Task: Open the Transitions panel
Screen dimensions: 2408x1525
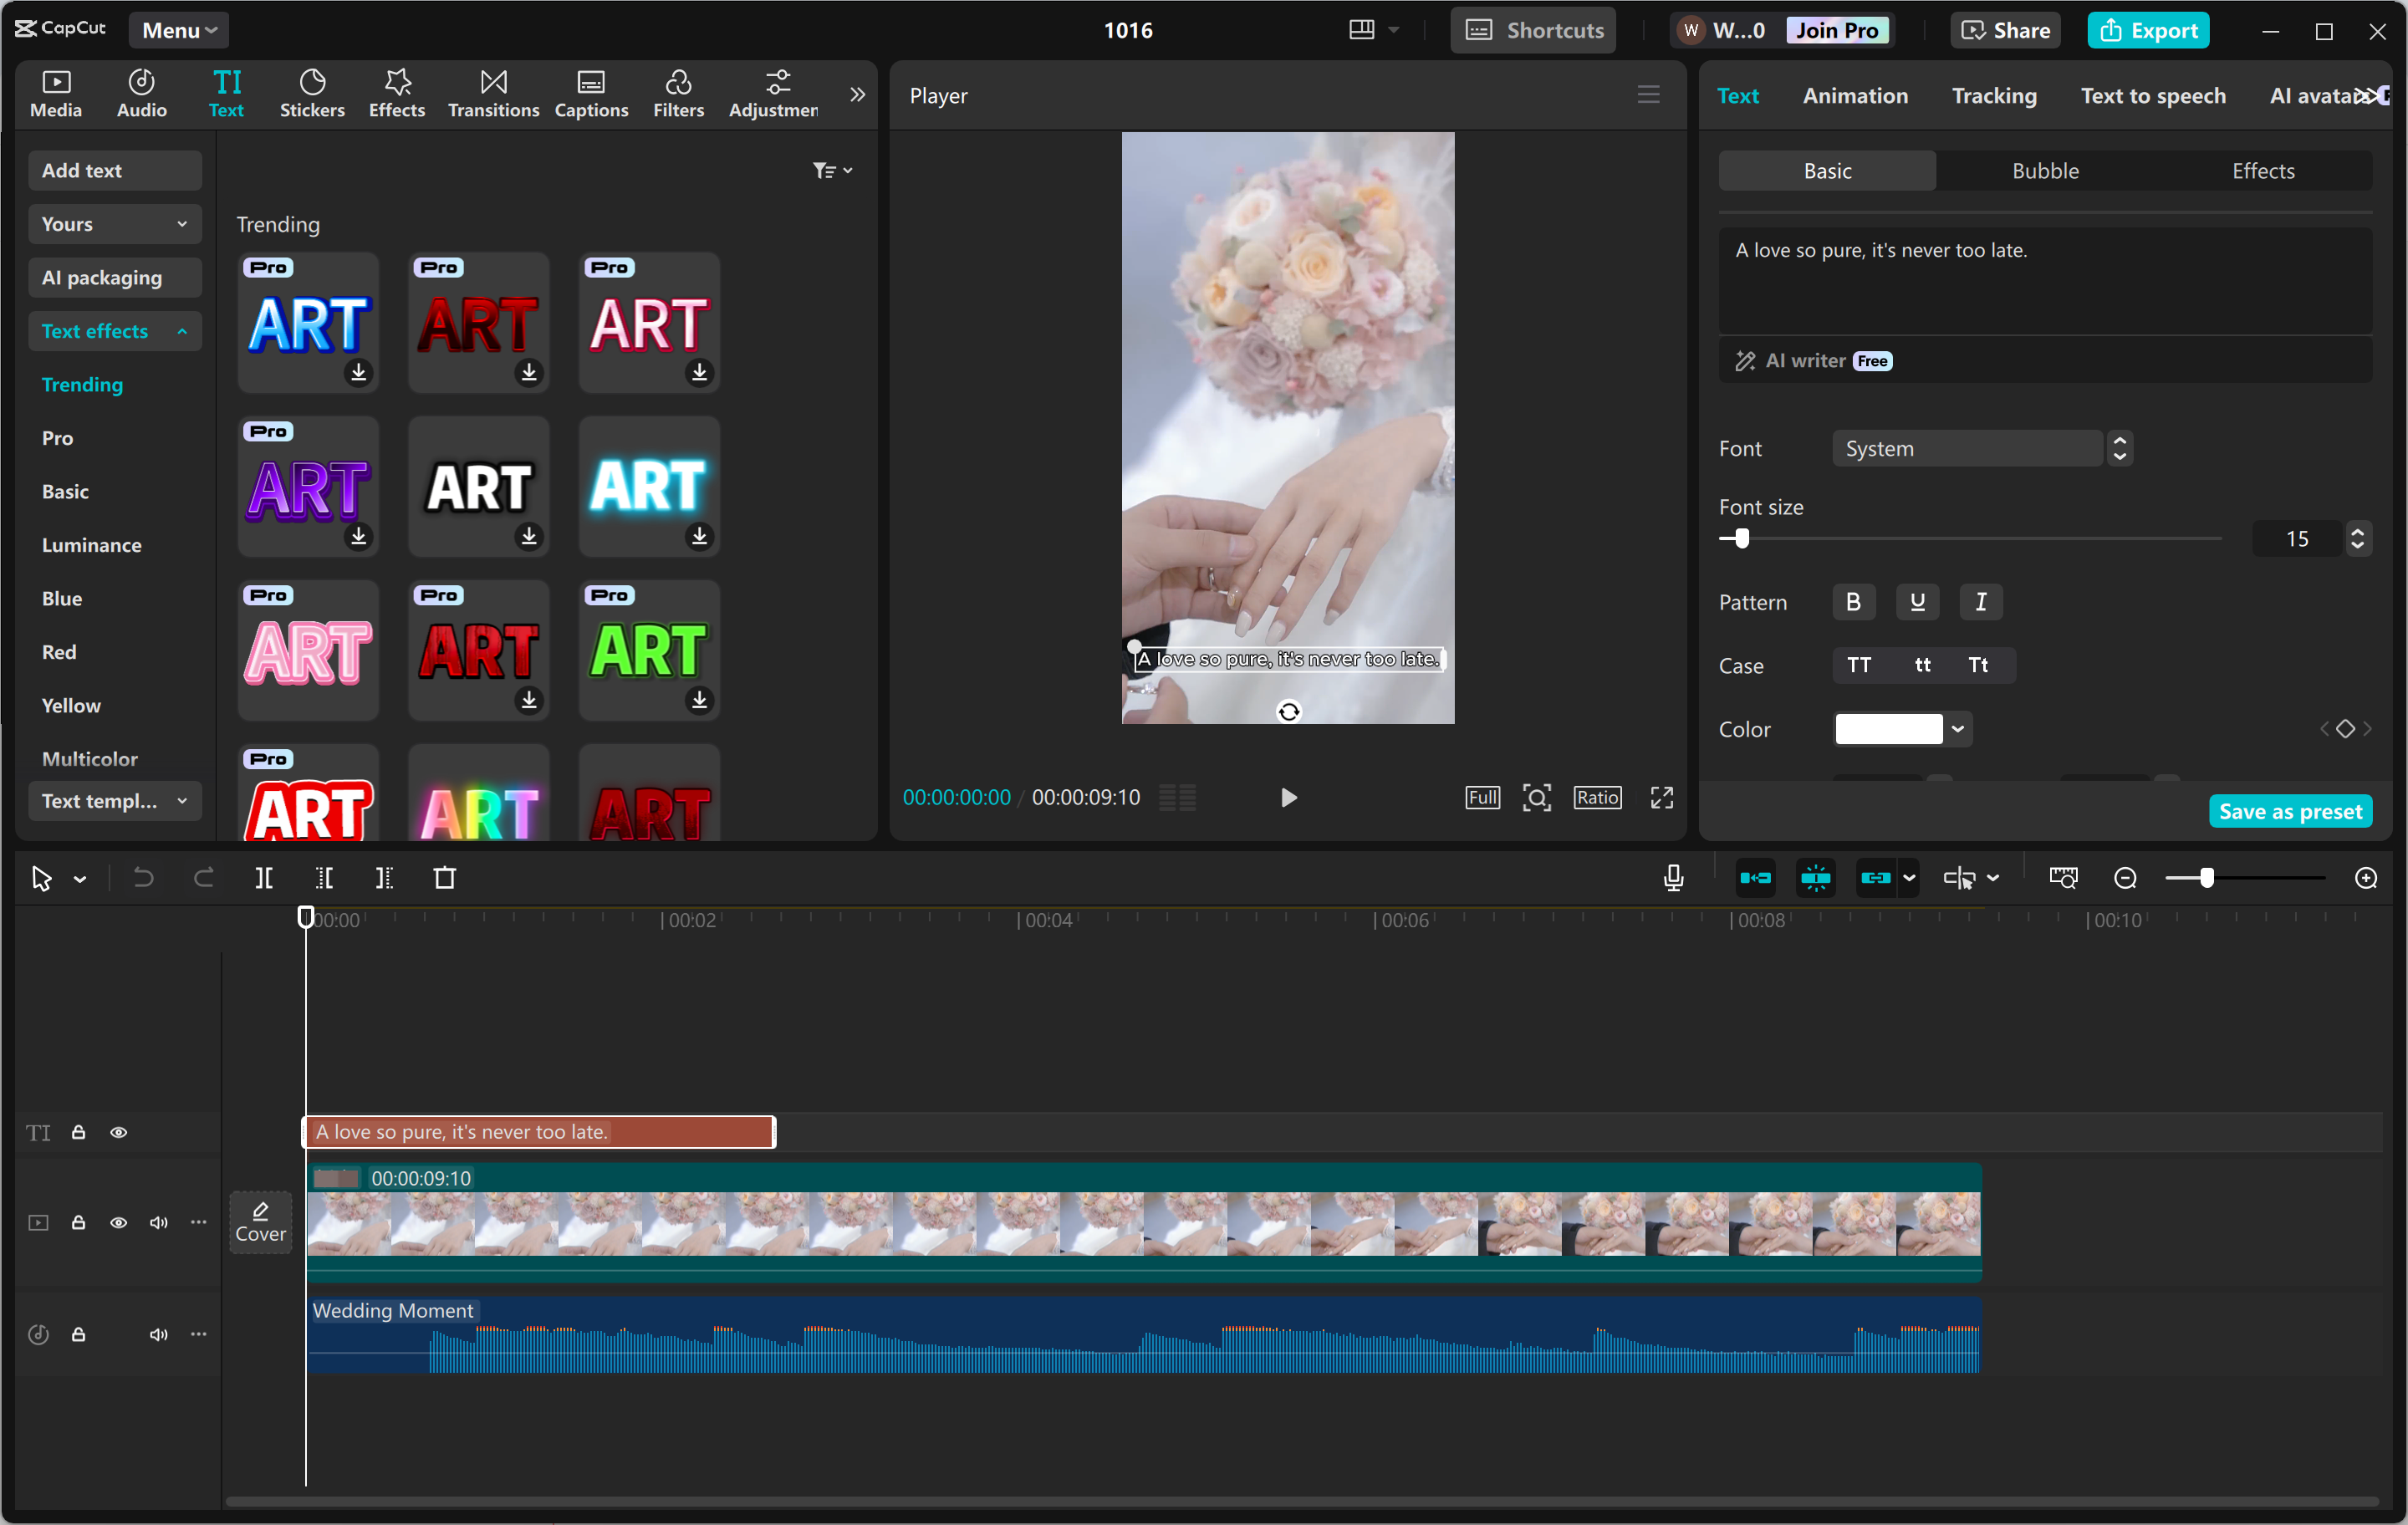Action: [x=492, y=93]
